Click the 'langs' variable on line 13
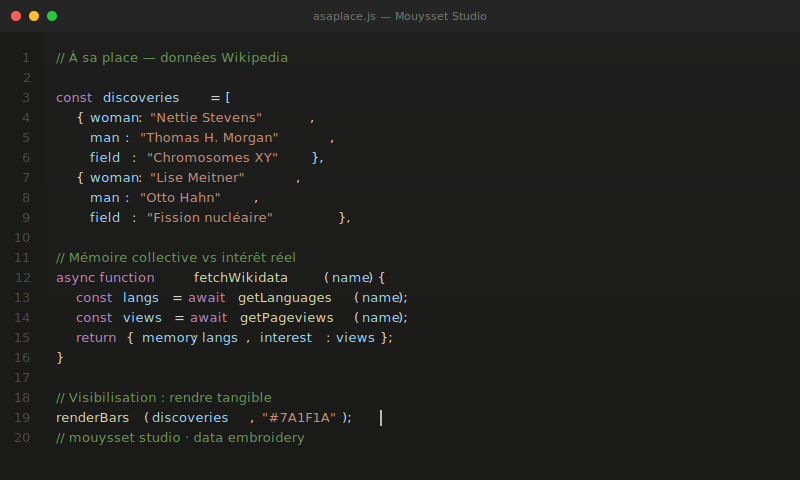 (x=141, y=298)
